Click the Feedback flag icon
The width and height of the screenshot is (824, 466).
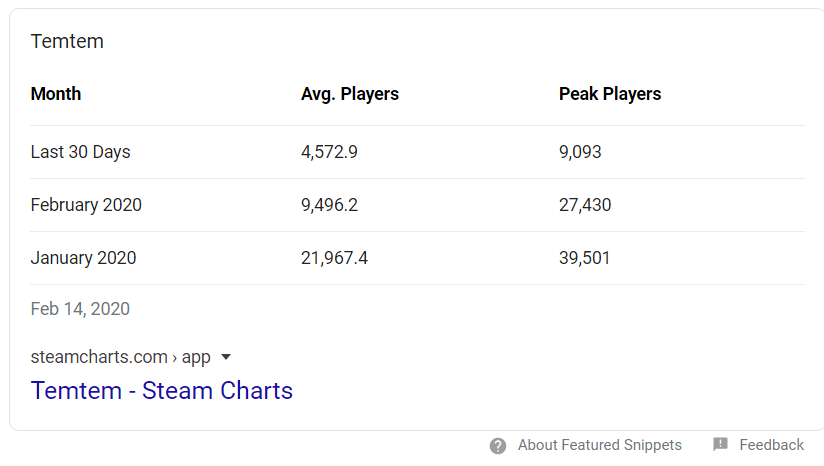[x=720, y=444]
